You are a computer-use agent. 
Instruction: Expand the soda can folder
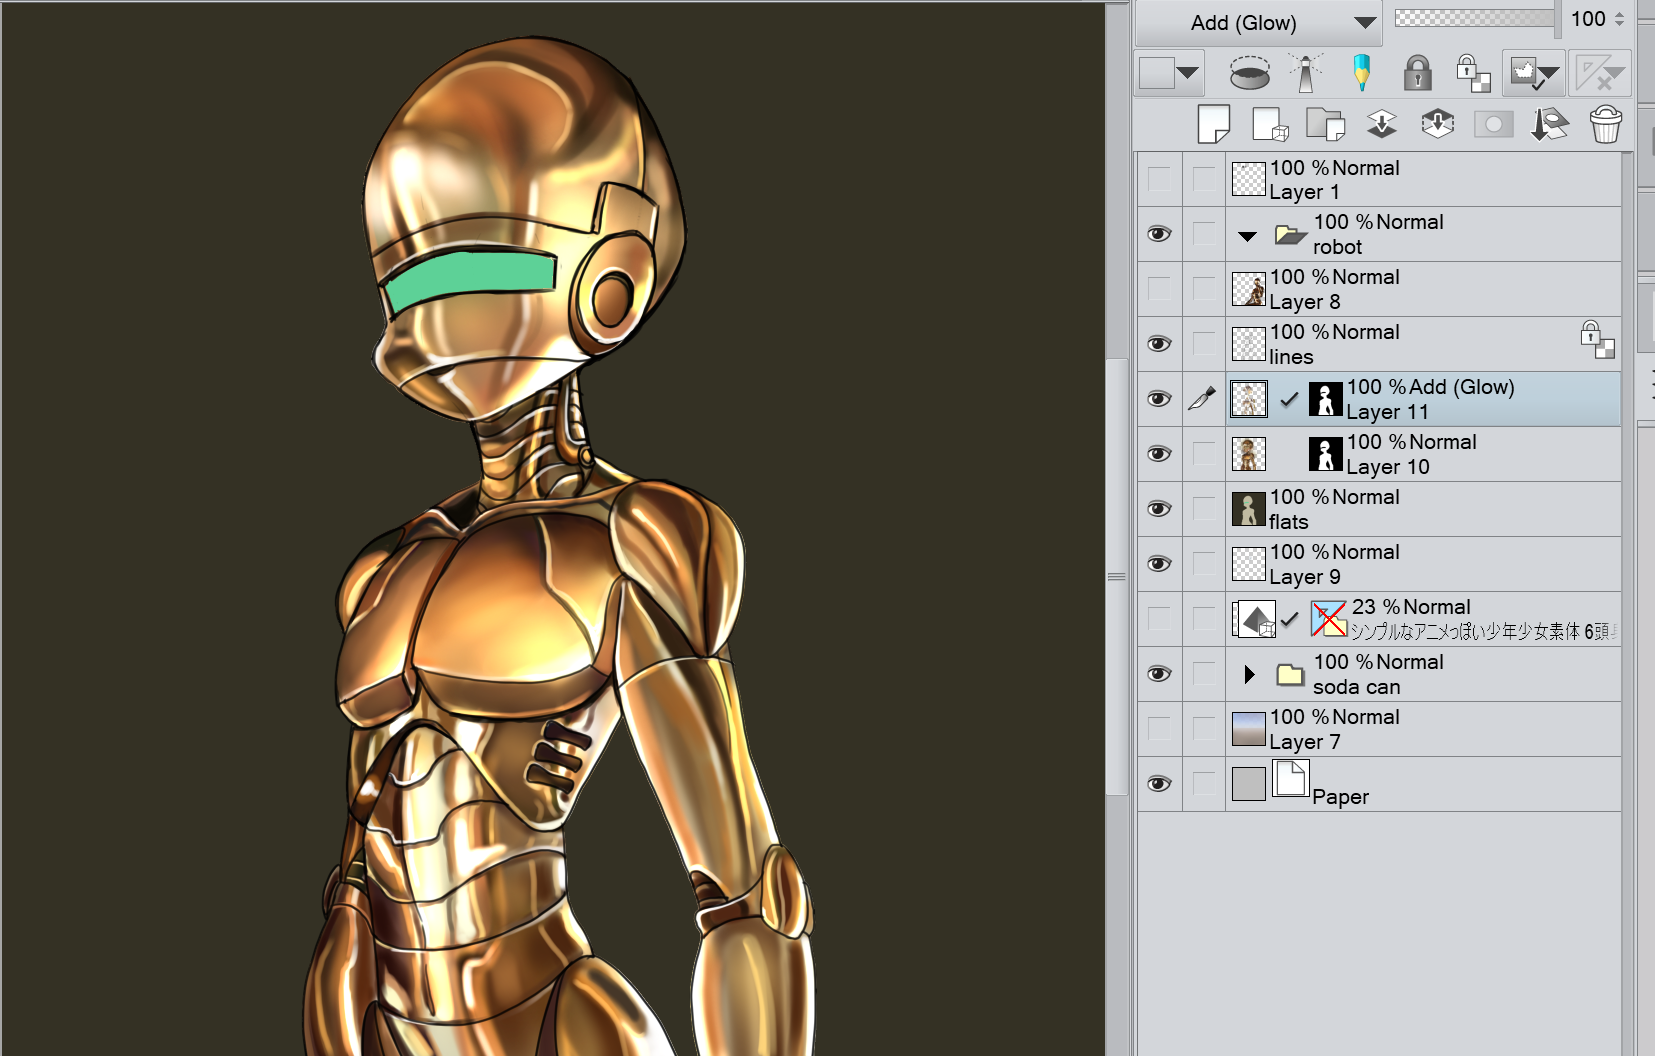(x=1249, y=675)
